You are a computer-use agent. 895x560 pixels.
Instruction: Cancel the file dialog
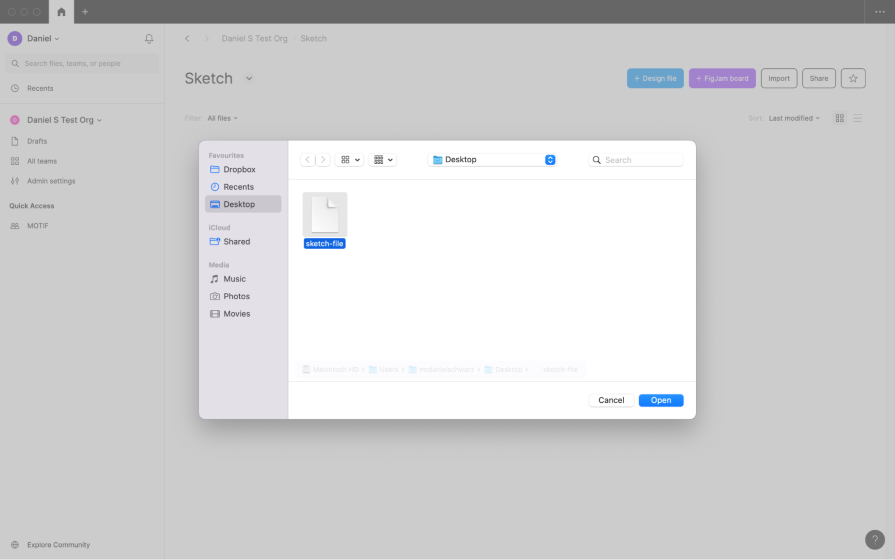tap(611, 400)
